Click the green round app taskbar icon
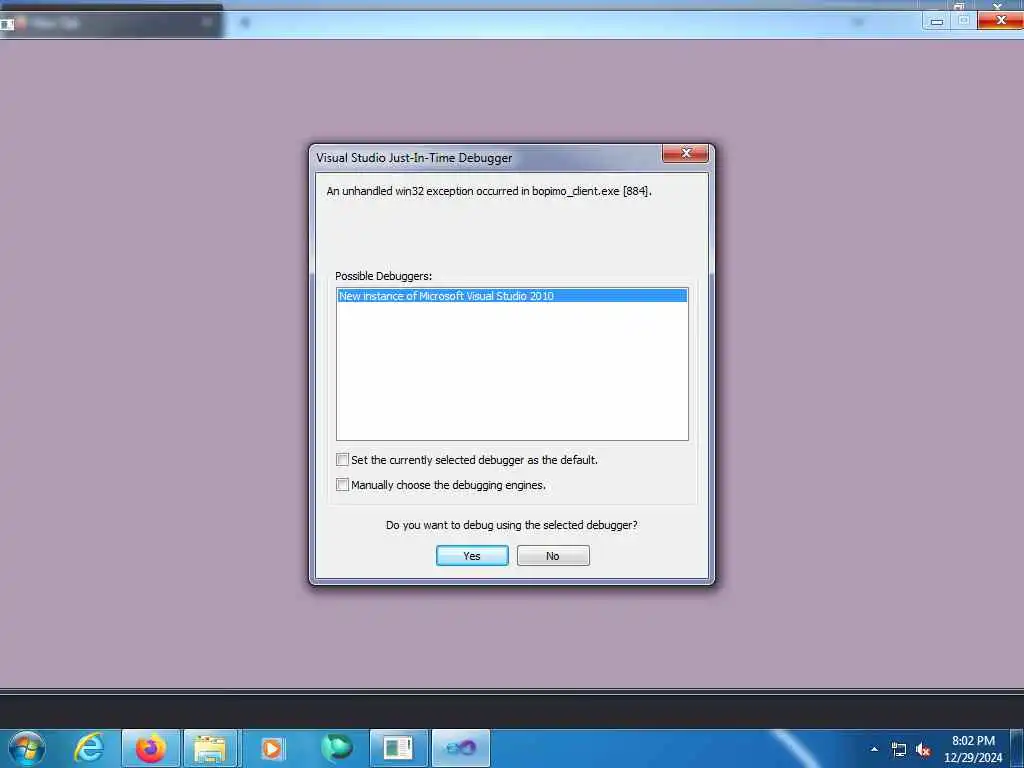1024x768 pixels. (336, 748)
